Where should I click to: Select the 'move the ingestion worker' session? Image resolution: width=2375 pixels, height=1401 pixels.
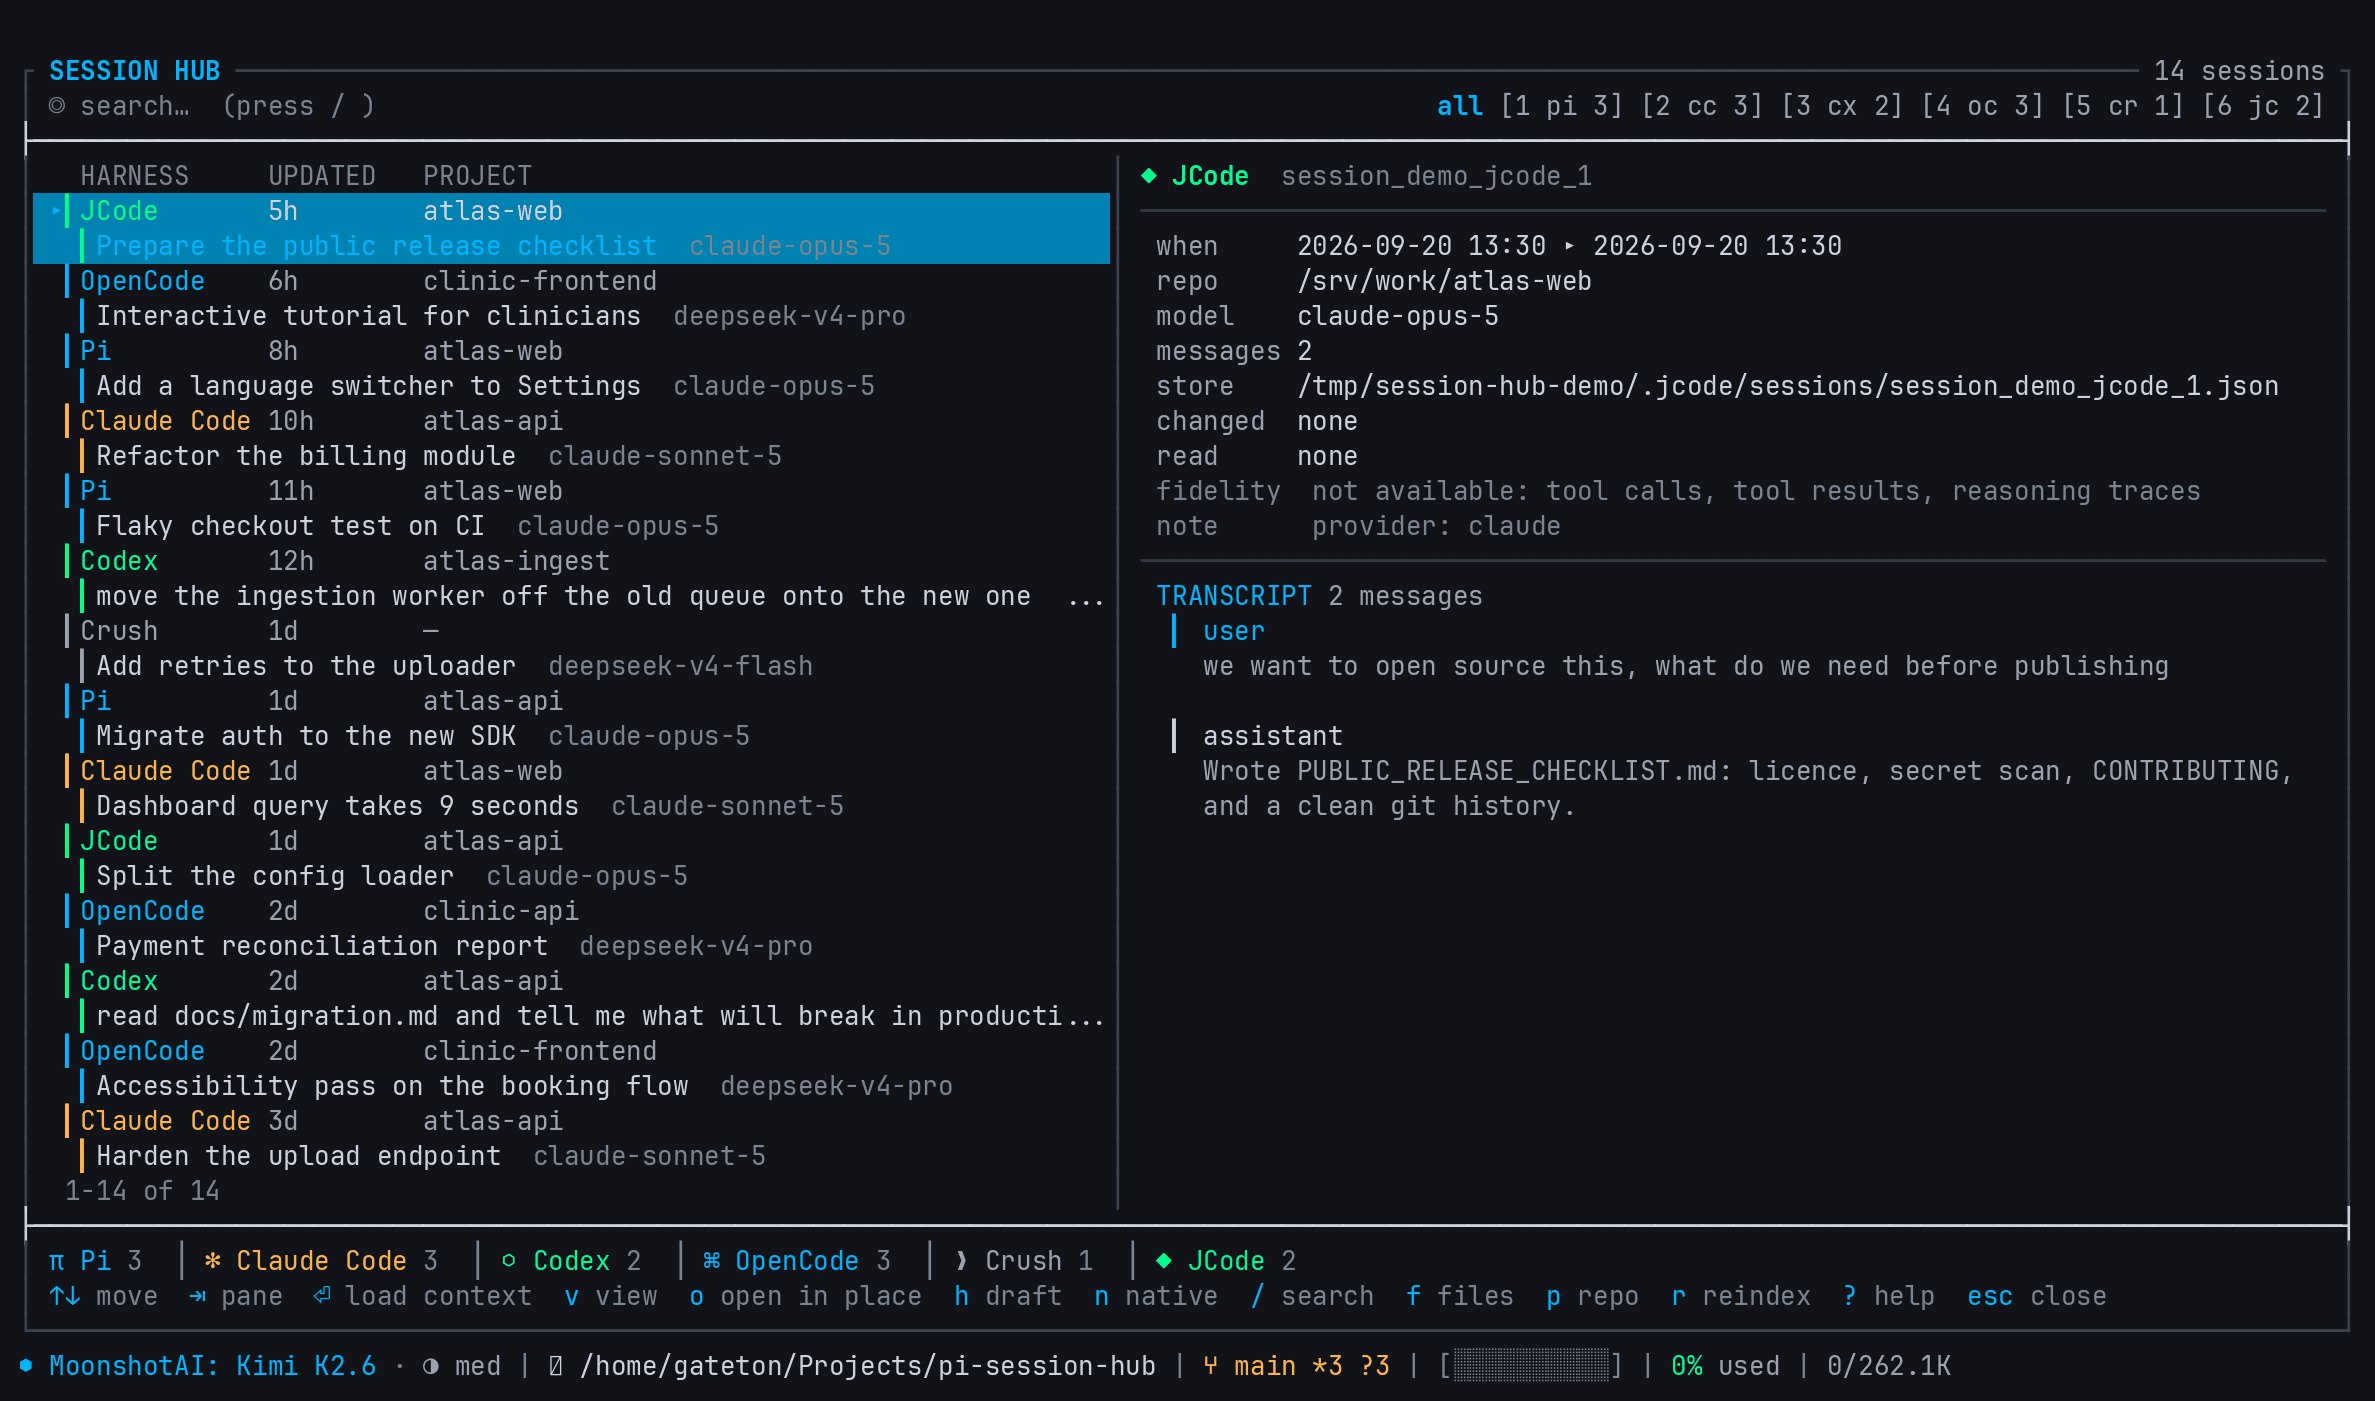coord(572,579)
